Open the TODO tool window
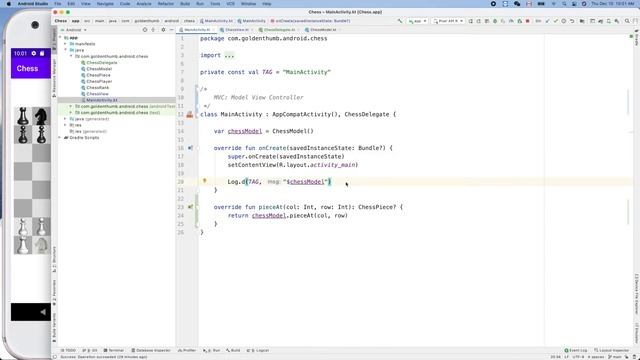The image size is (640, 360). 69,350
